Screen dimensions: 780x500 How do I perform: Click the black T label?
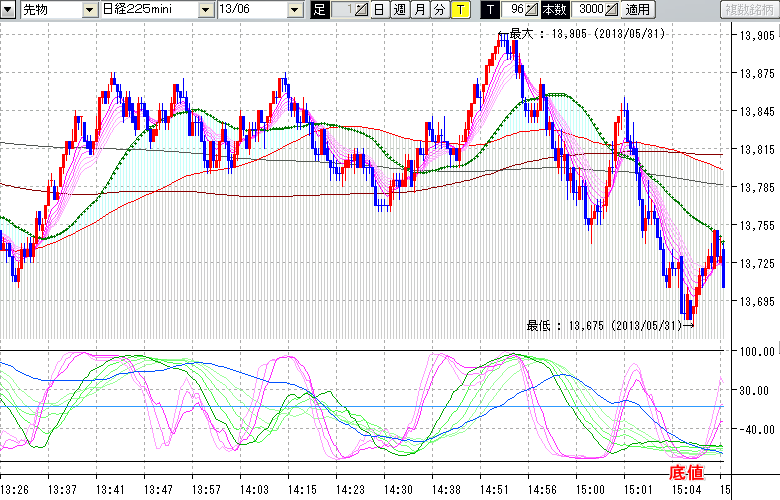(488, 10)
